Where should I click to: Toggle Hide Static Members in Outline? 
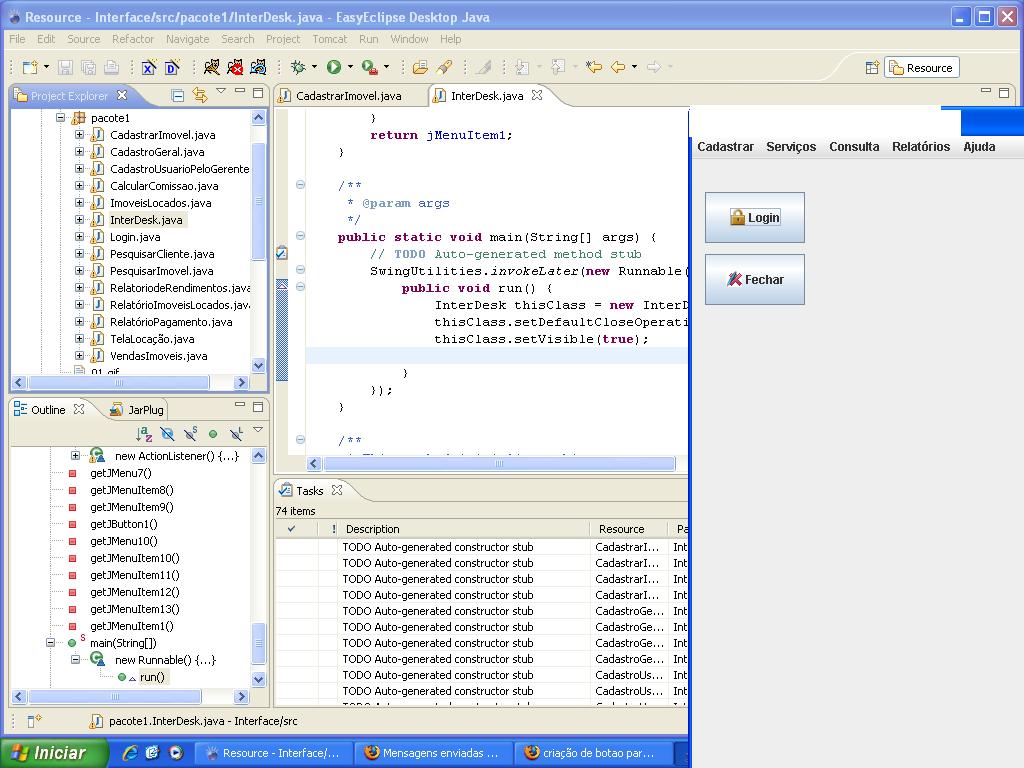click(x=190, y=434)
